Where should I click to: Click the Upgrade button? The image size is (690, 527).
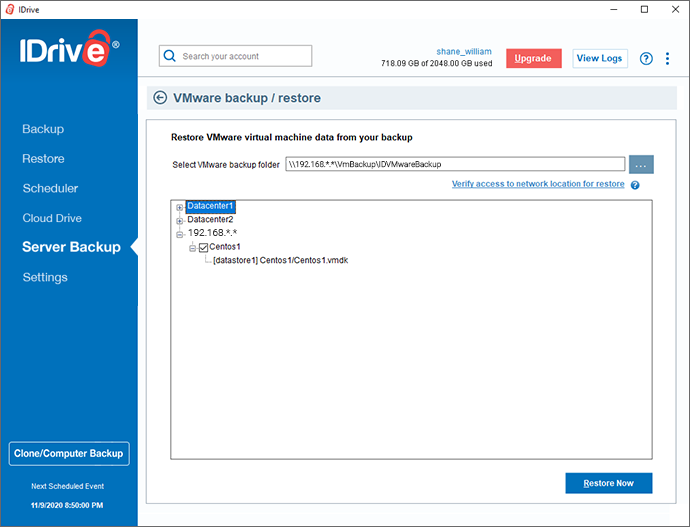pyautogui.click(x=533, y=59)
